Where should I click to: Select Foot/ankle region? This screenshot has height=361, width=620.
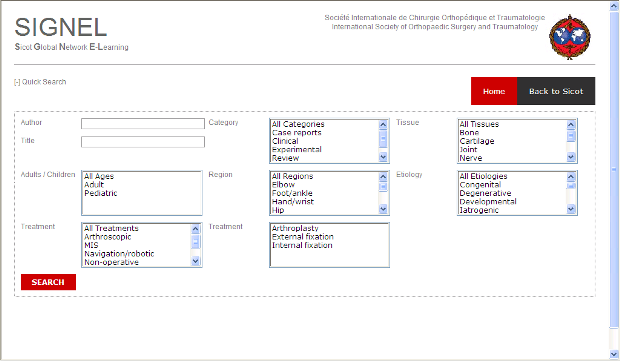[x=292, y=193]
